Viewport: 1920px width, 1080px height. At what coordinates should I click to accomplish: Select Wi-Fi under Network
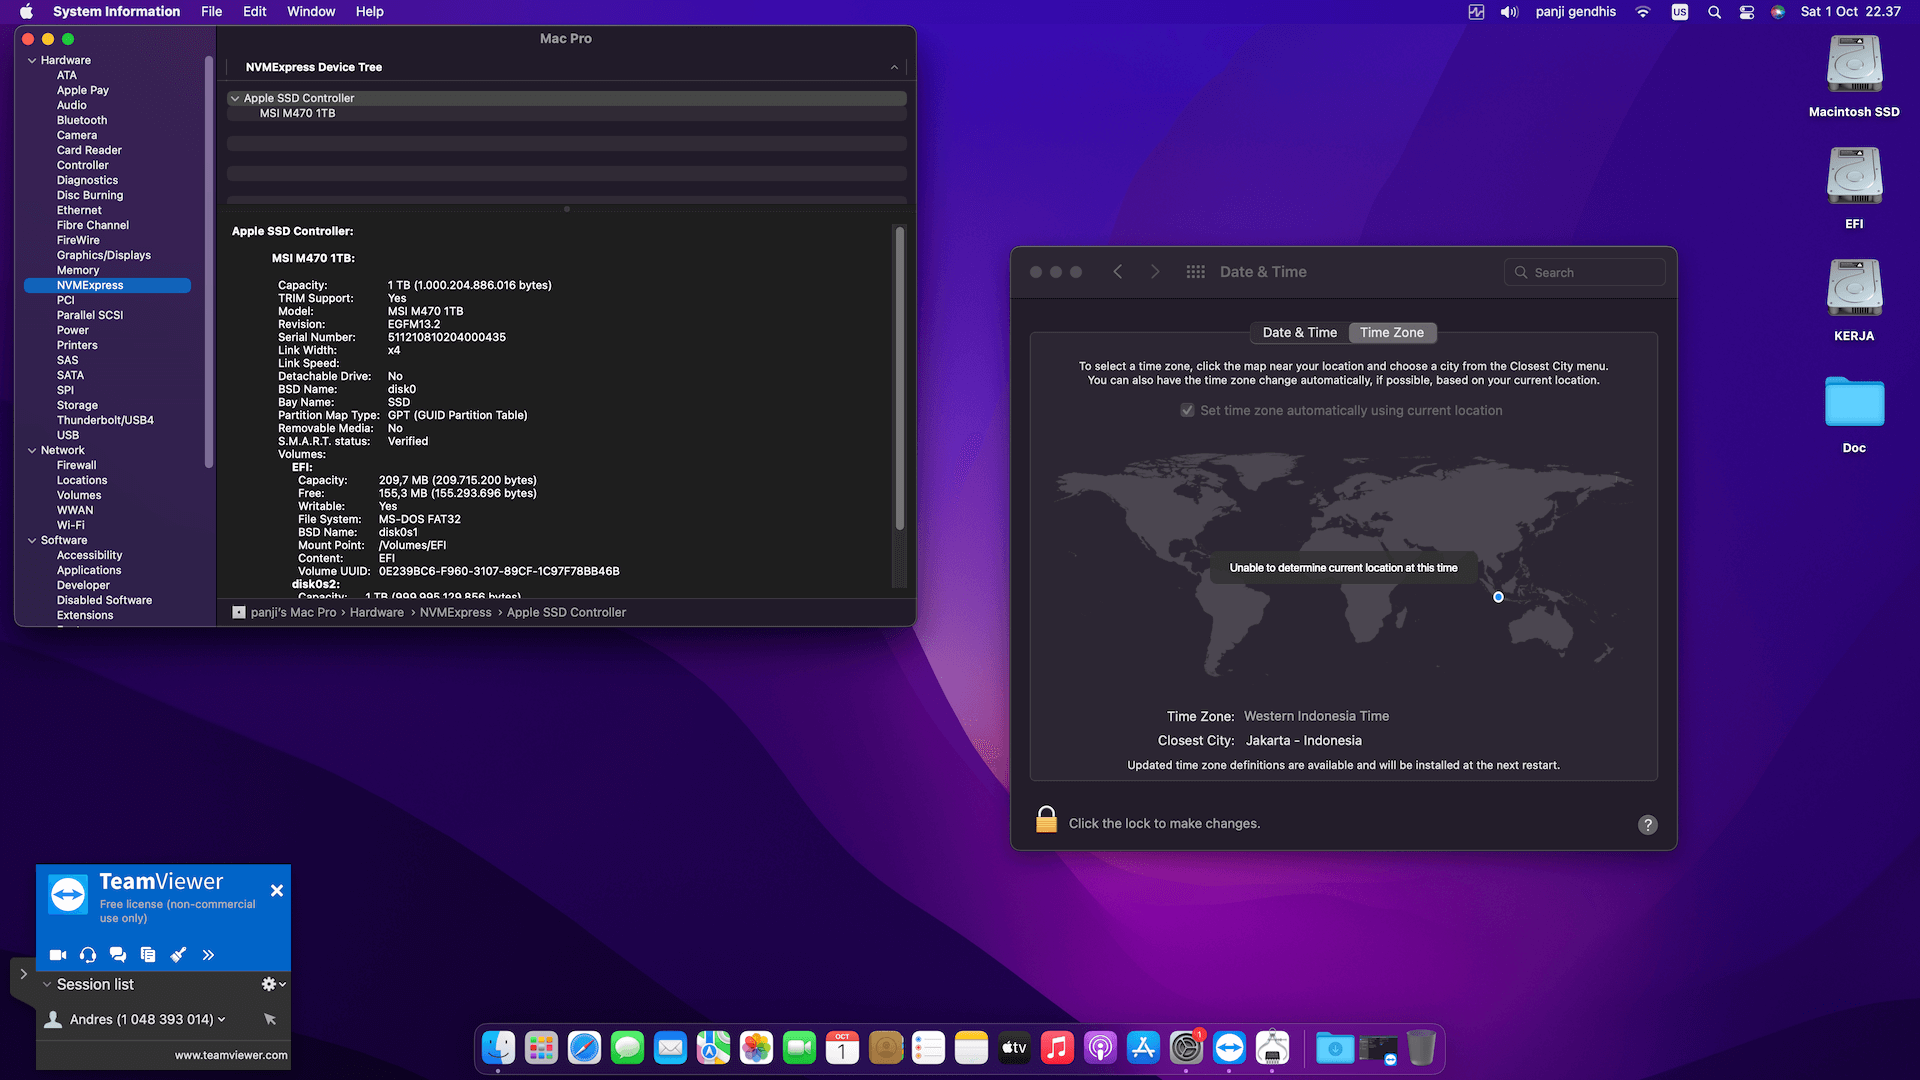[x=71, y=525]
